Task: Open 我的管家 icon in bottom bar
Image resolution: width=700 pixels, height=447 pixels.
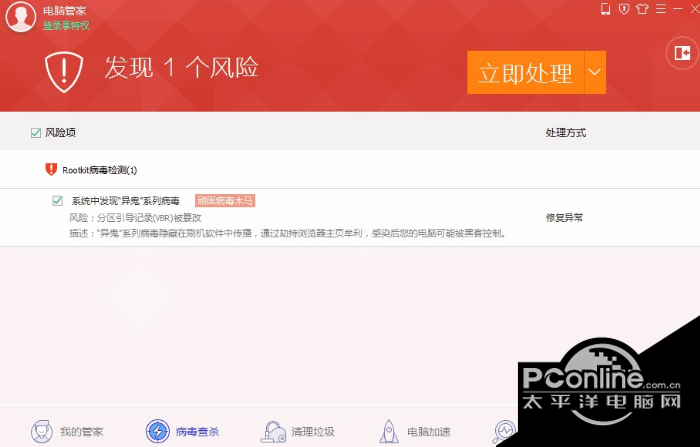Action: coord(42,431)
